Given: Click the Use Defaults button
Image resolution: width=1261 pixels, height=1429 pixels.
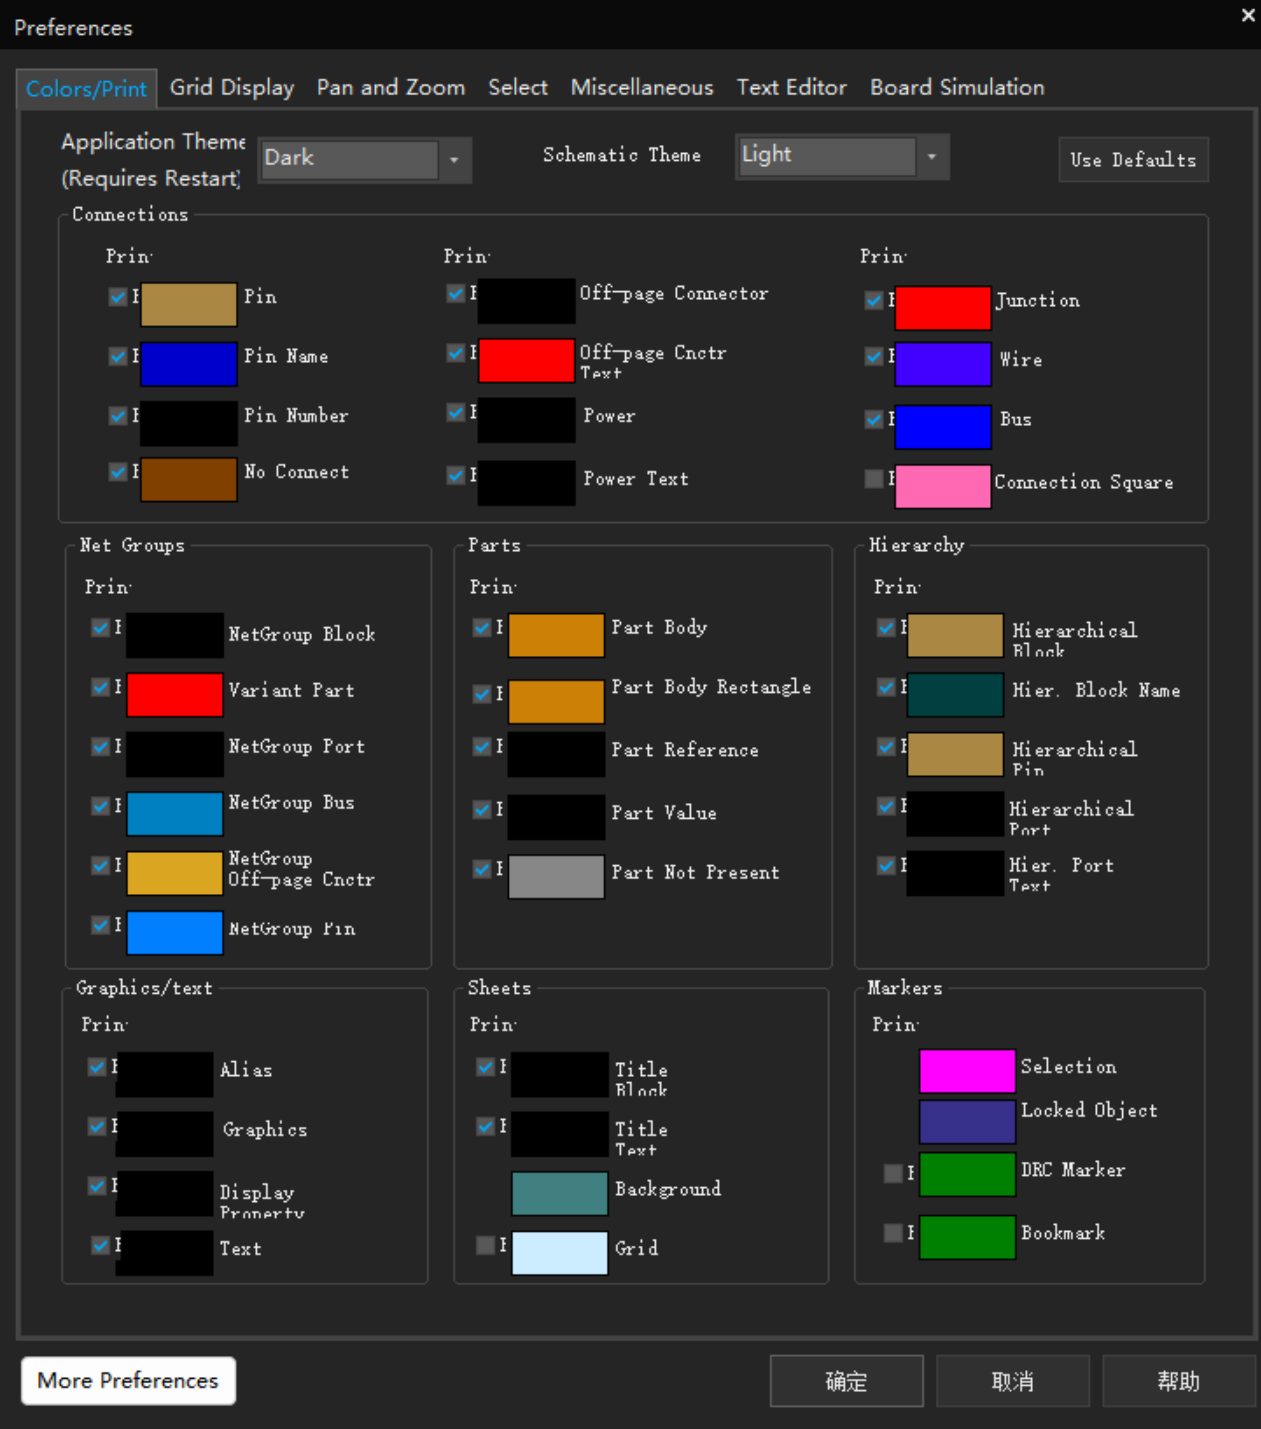Looking at the screenshot, I should click(1132, 160).
